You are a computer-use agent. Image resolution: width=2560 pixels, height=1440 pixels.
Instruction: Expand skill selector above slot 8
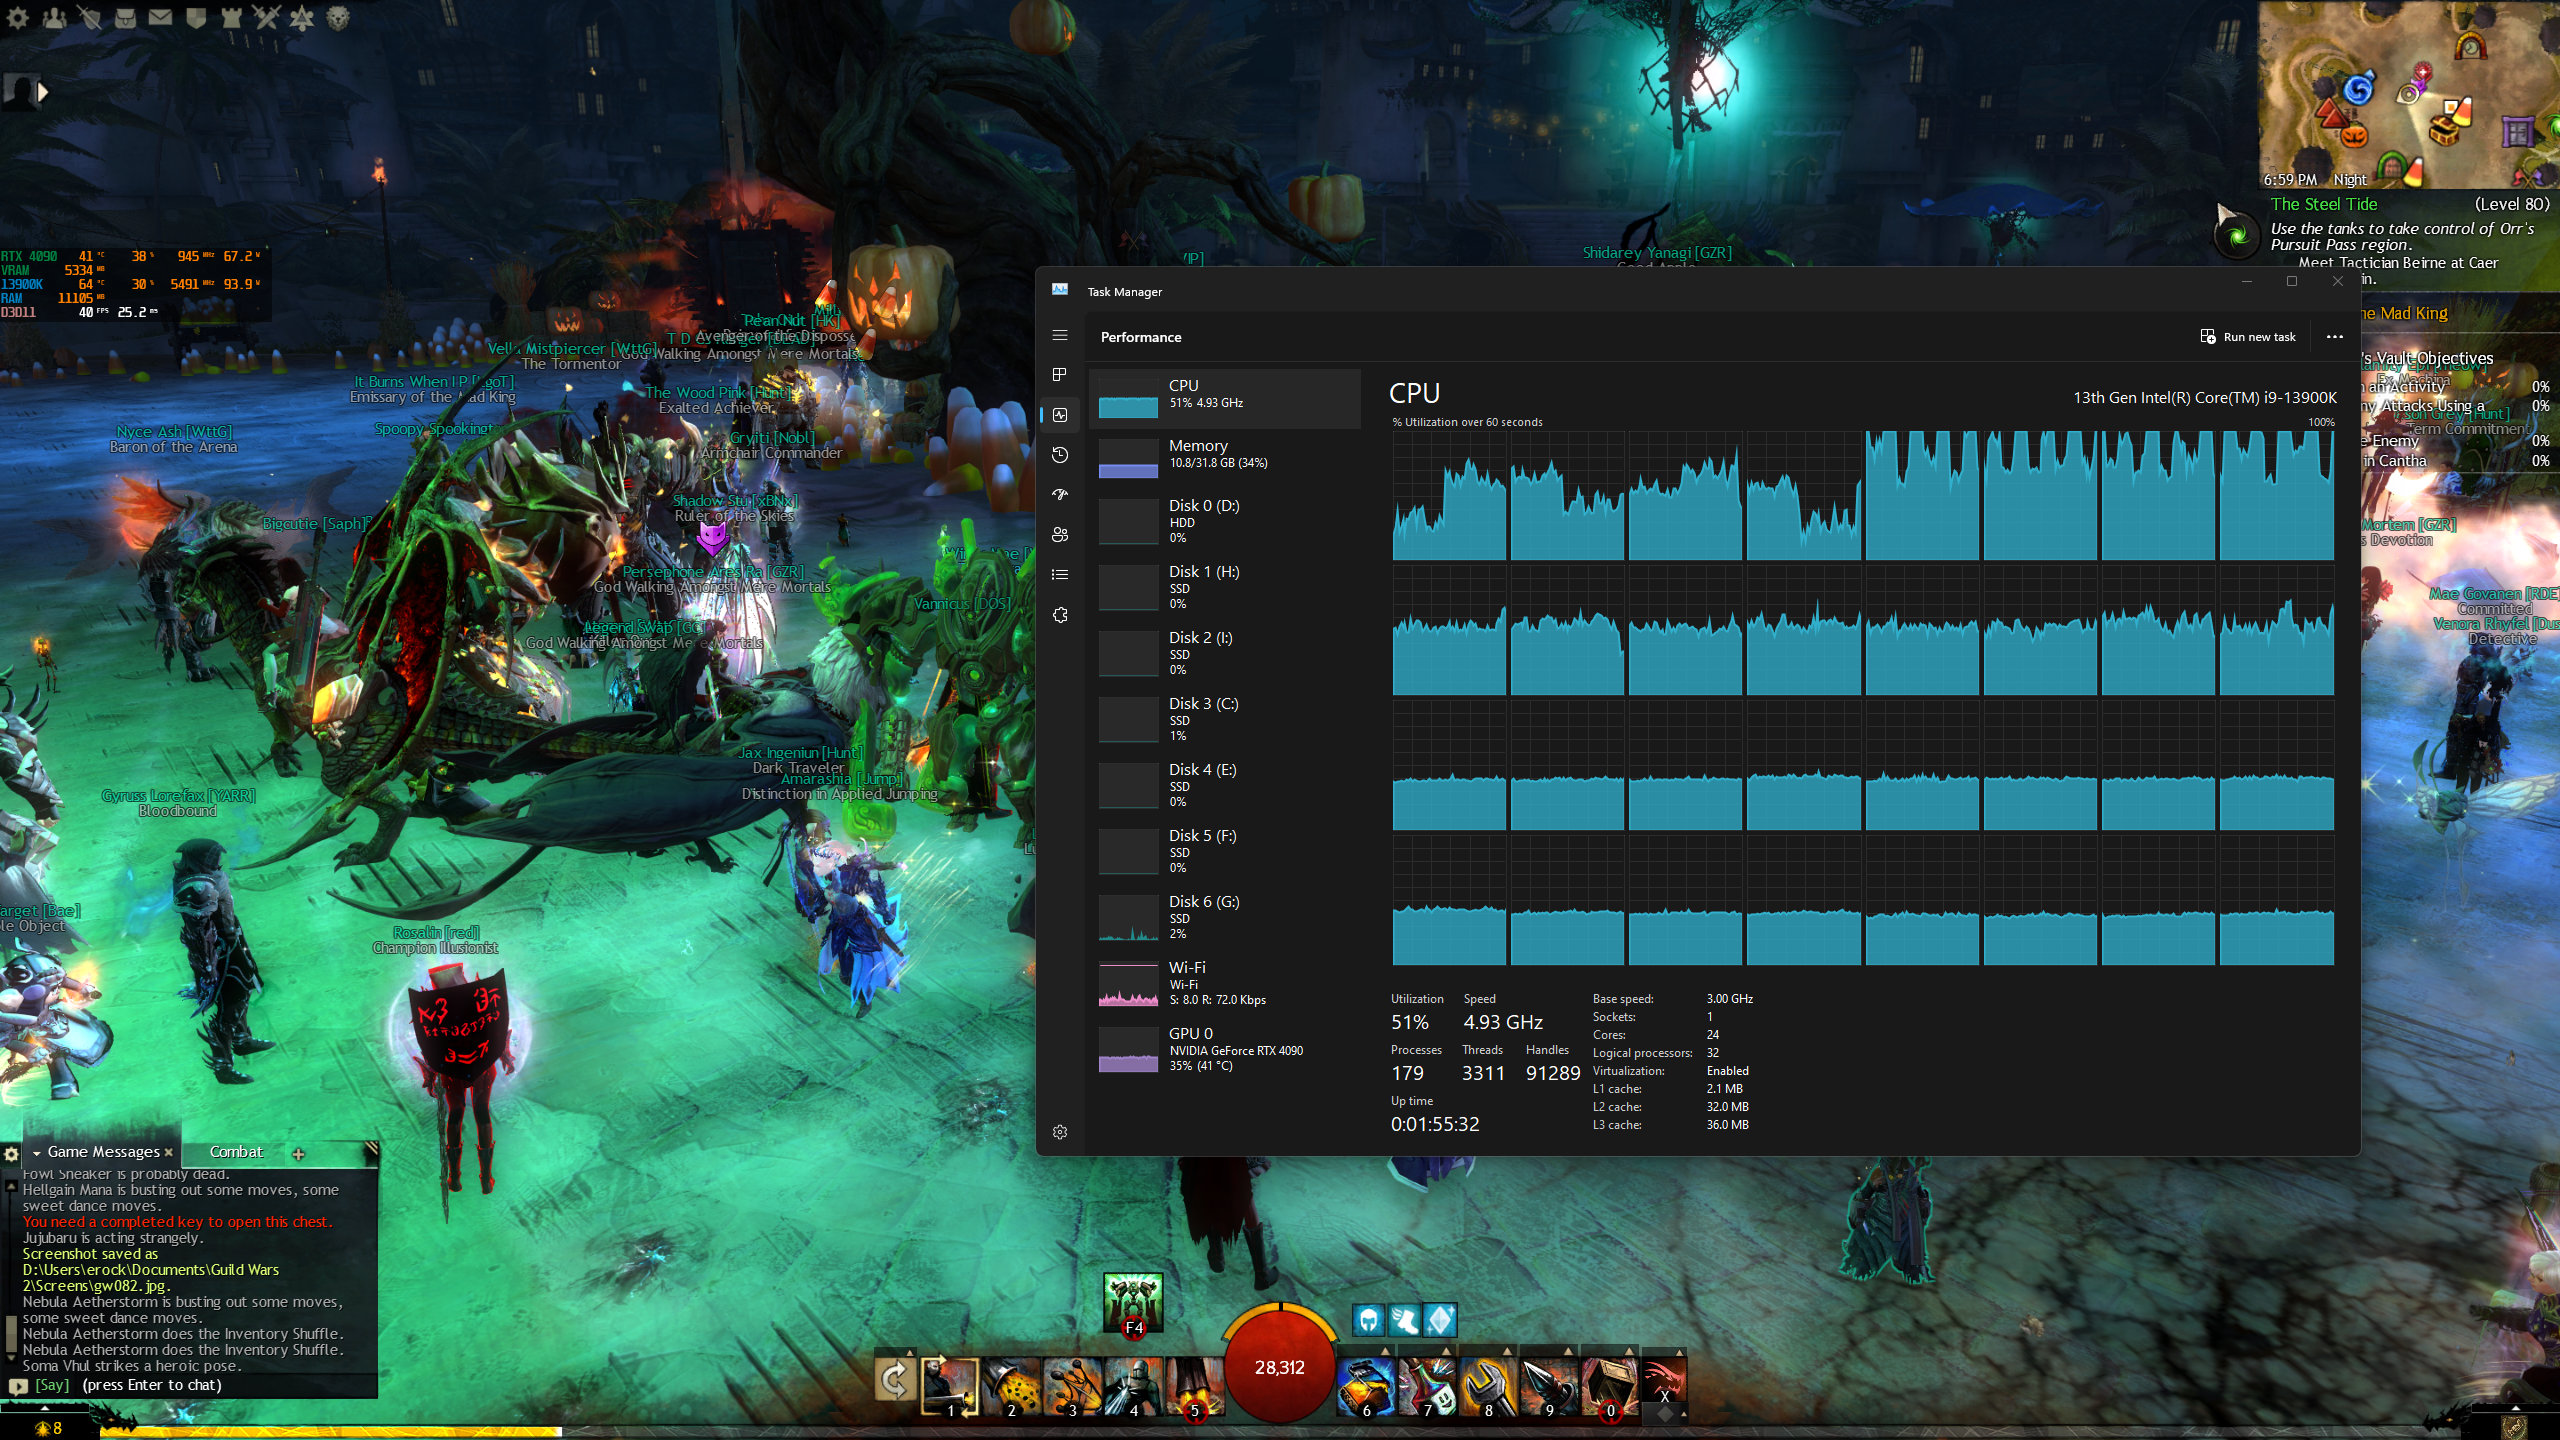pyautogui.click(x=1507, y=1351)
